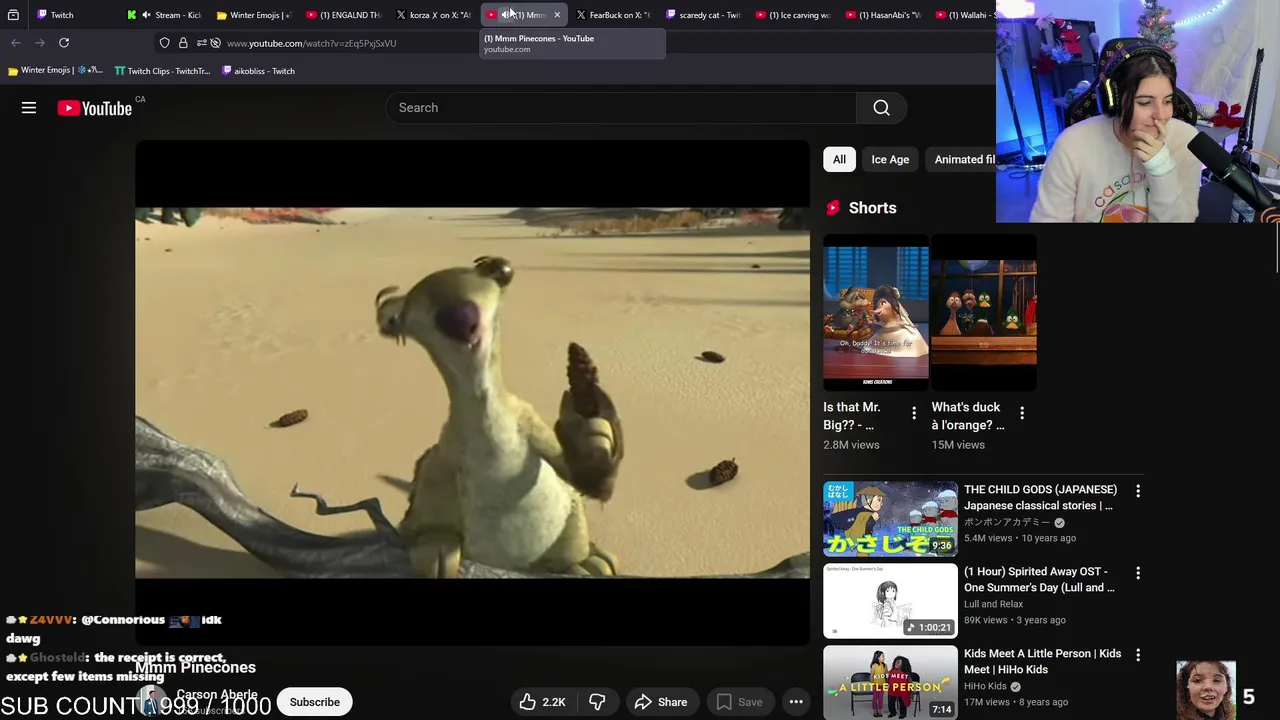Open the Lull and Relax channel

(x=993, y=604)
